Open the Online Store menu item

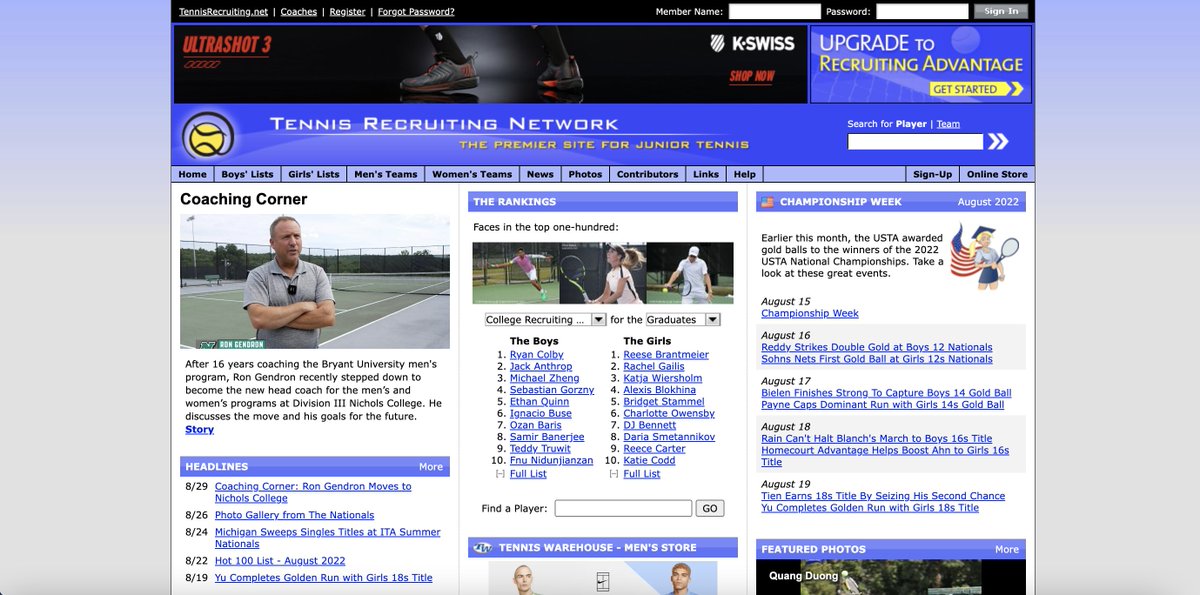997,174
